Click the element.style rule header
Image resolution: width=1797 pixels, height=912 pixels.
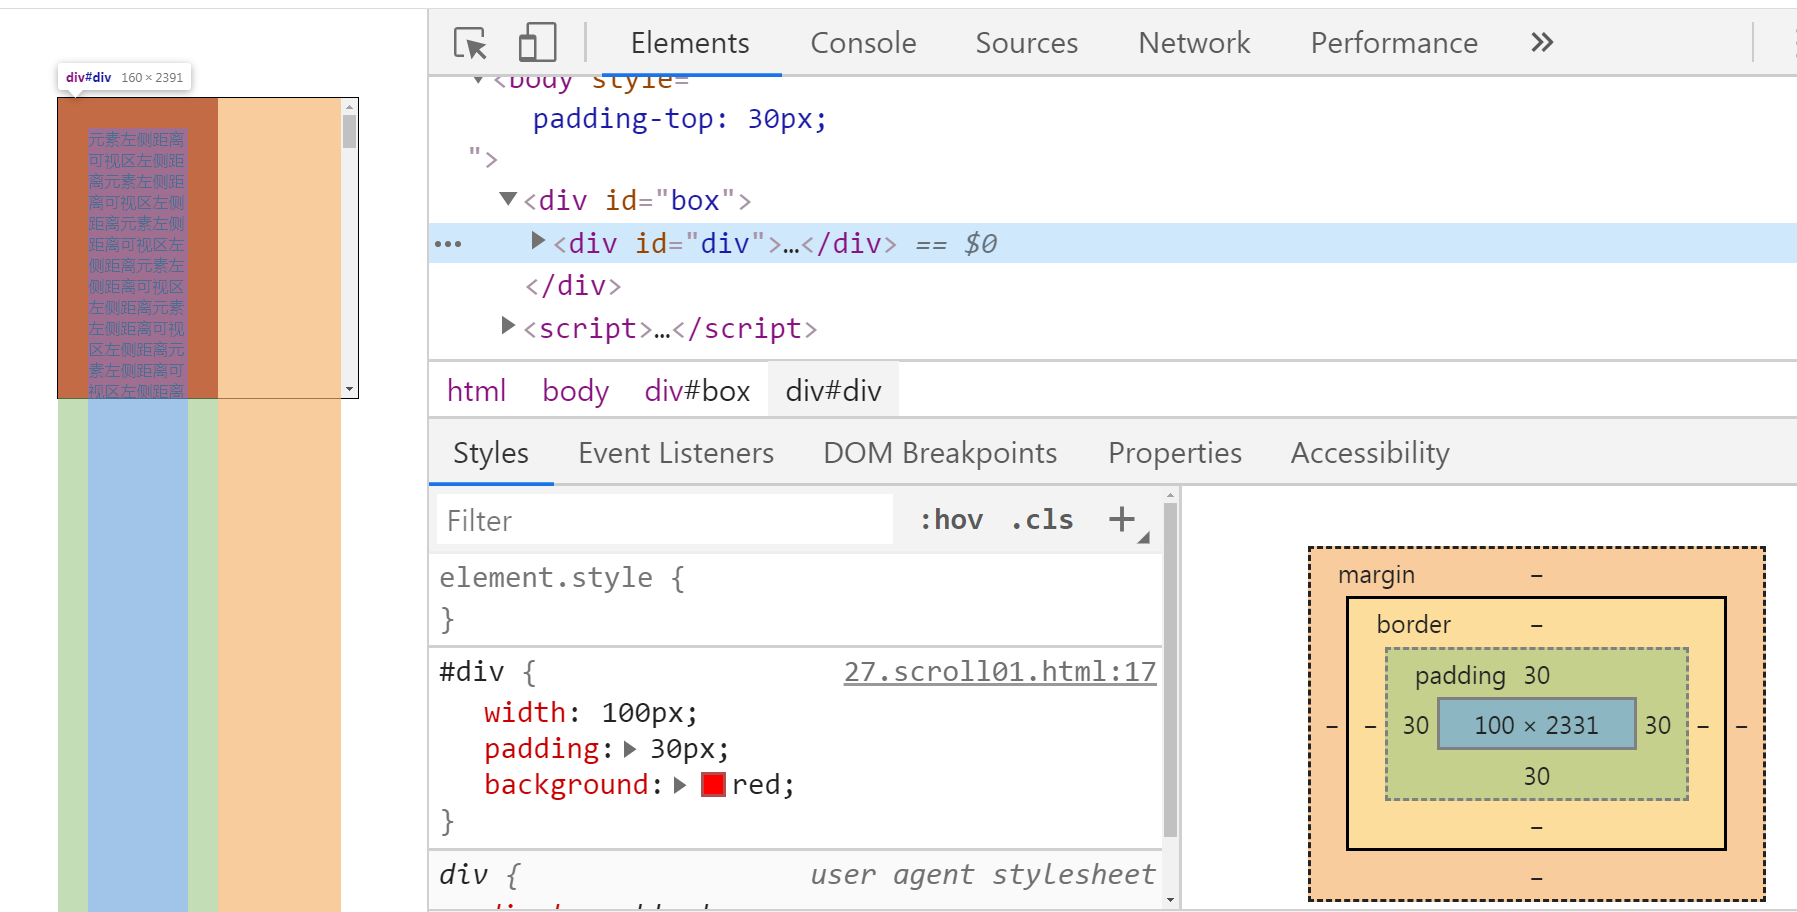pyautogui.click(x=562, y=578)
